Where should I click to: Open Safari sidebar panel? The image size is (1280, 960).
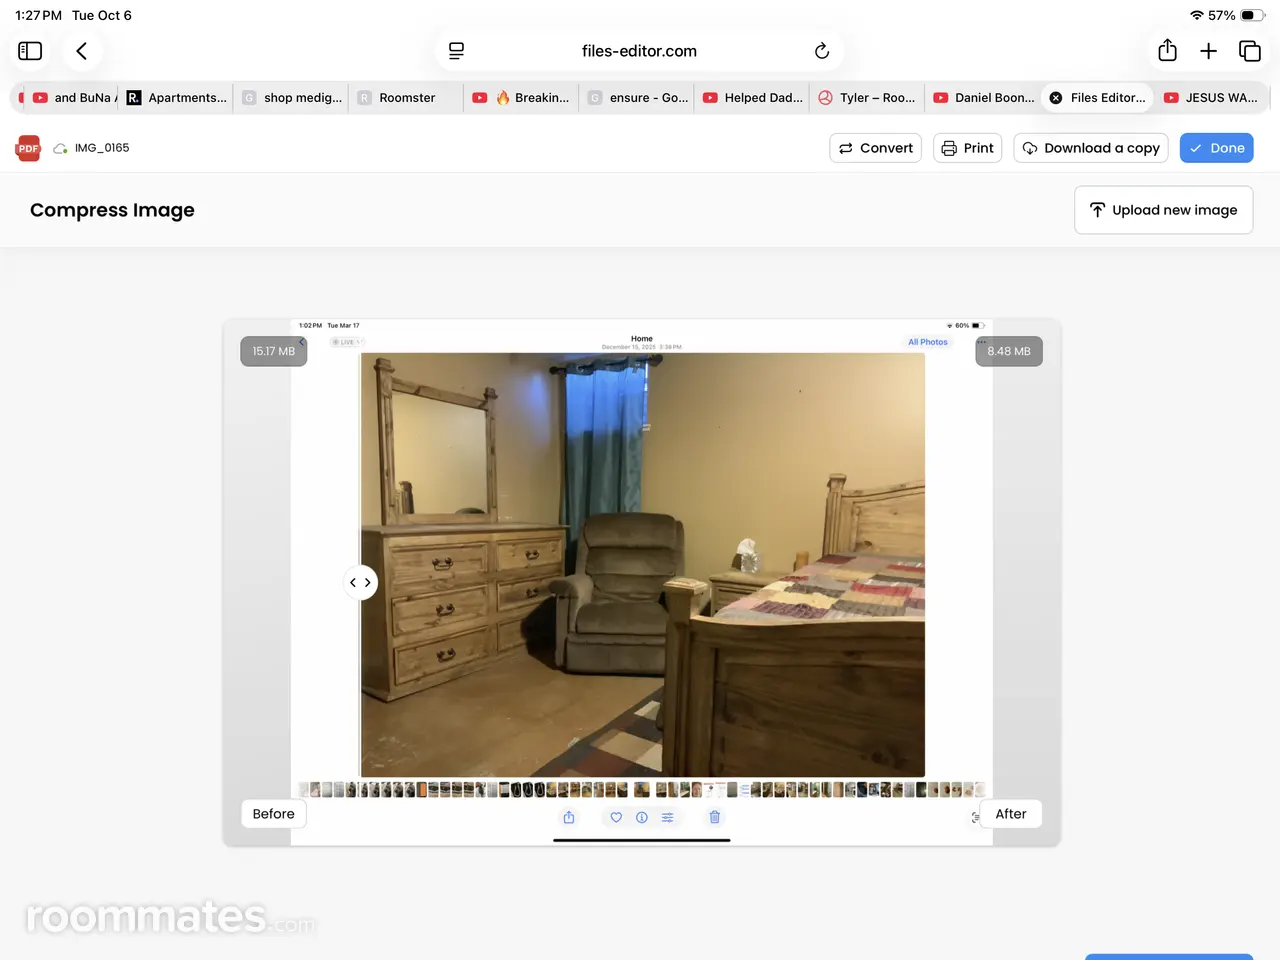[30, 51]
